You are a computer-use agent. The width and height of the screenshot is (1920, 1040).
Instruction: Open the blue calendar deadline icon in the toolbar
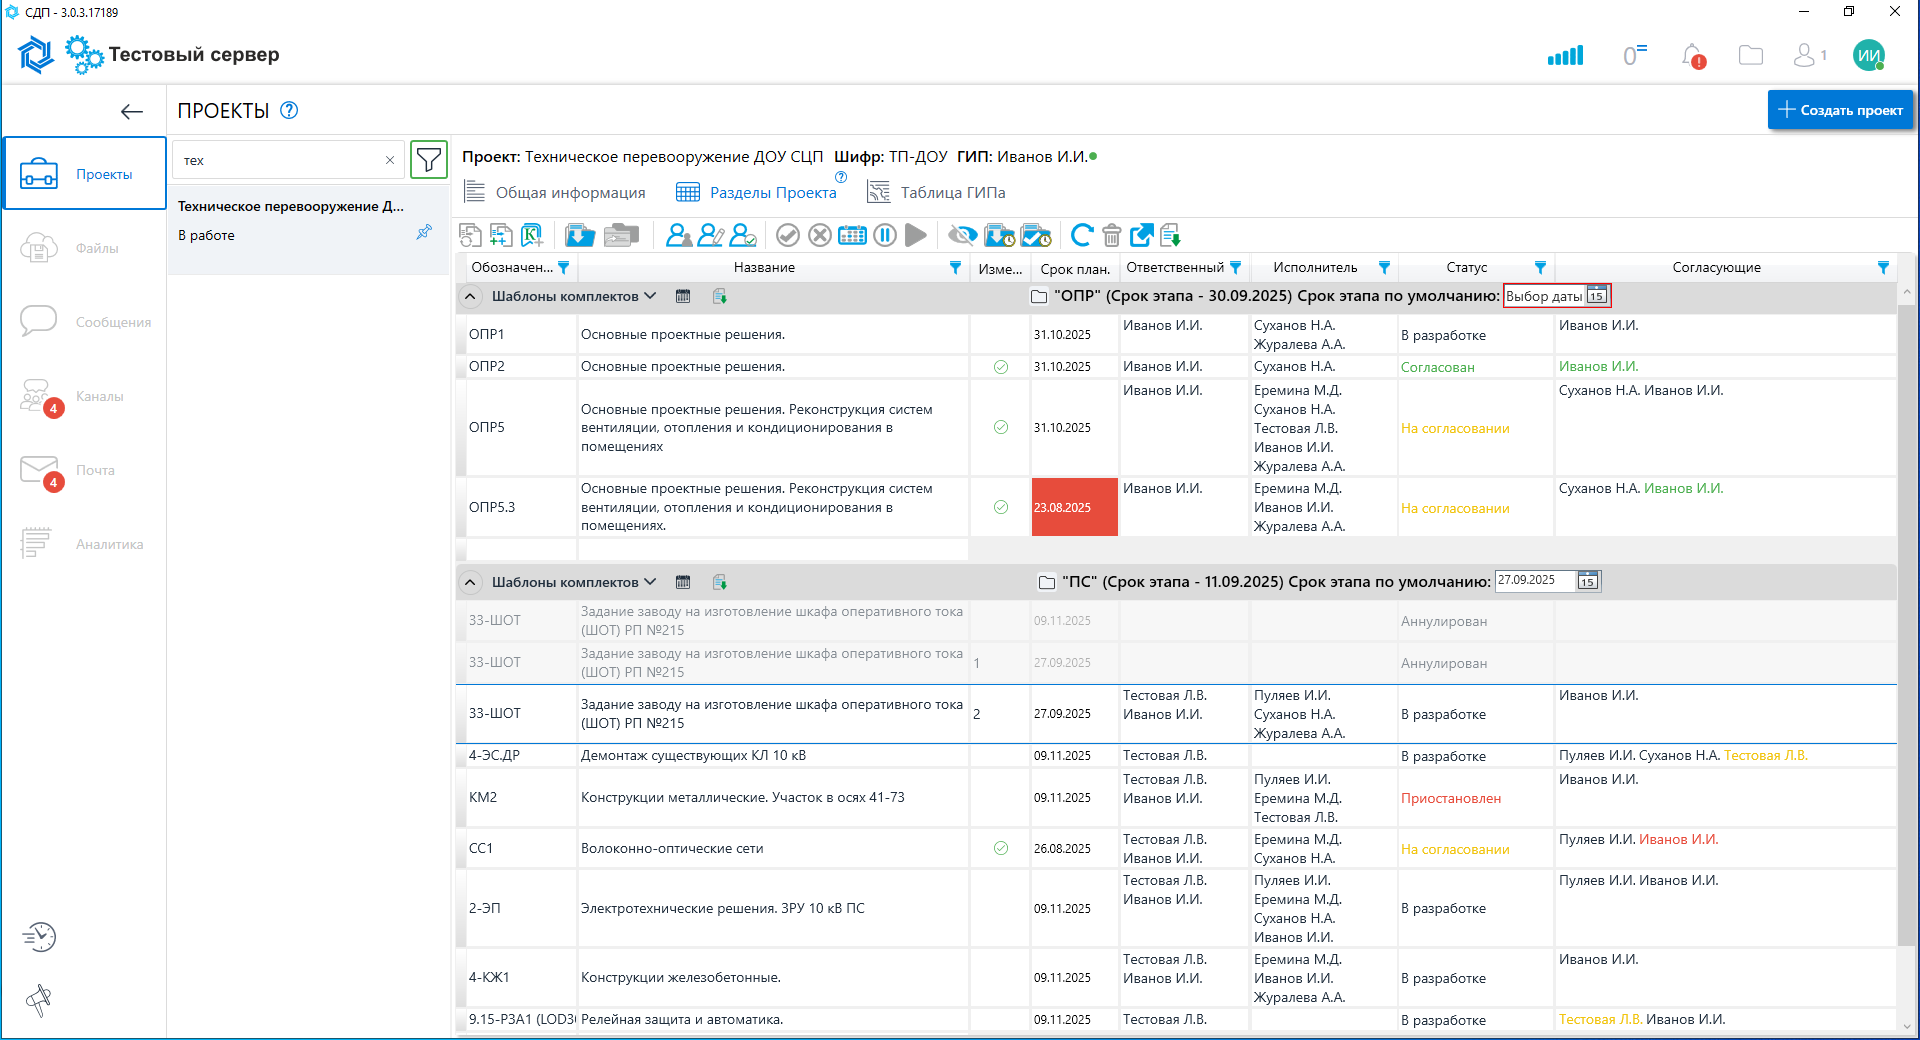pyautogui.click(x=852, y=235)
